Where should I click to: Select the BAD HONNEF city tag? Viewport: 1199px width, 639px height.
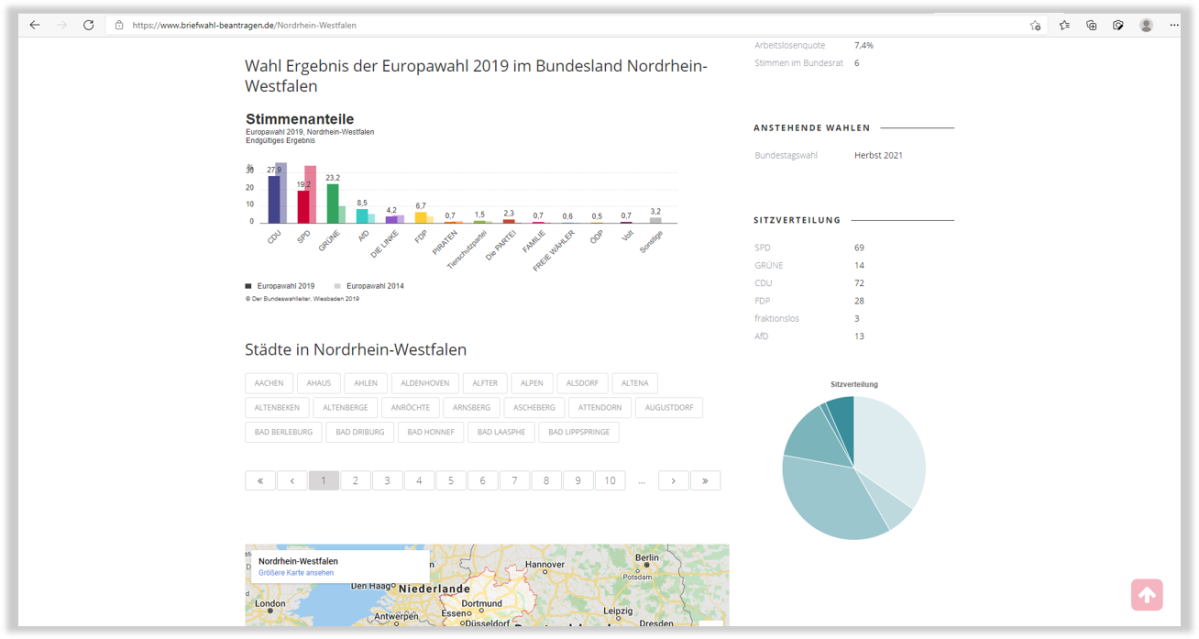pyautogui.click(x=431, y=432)
